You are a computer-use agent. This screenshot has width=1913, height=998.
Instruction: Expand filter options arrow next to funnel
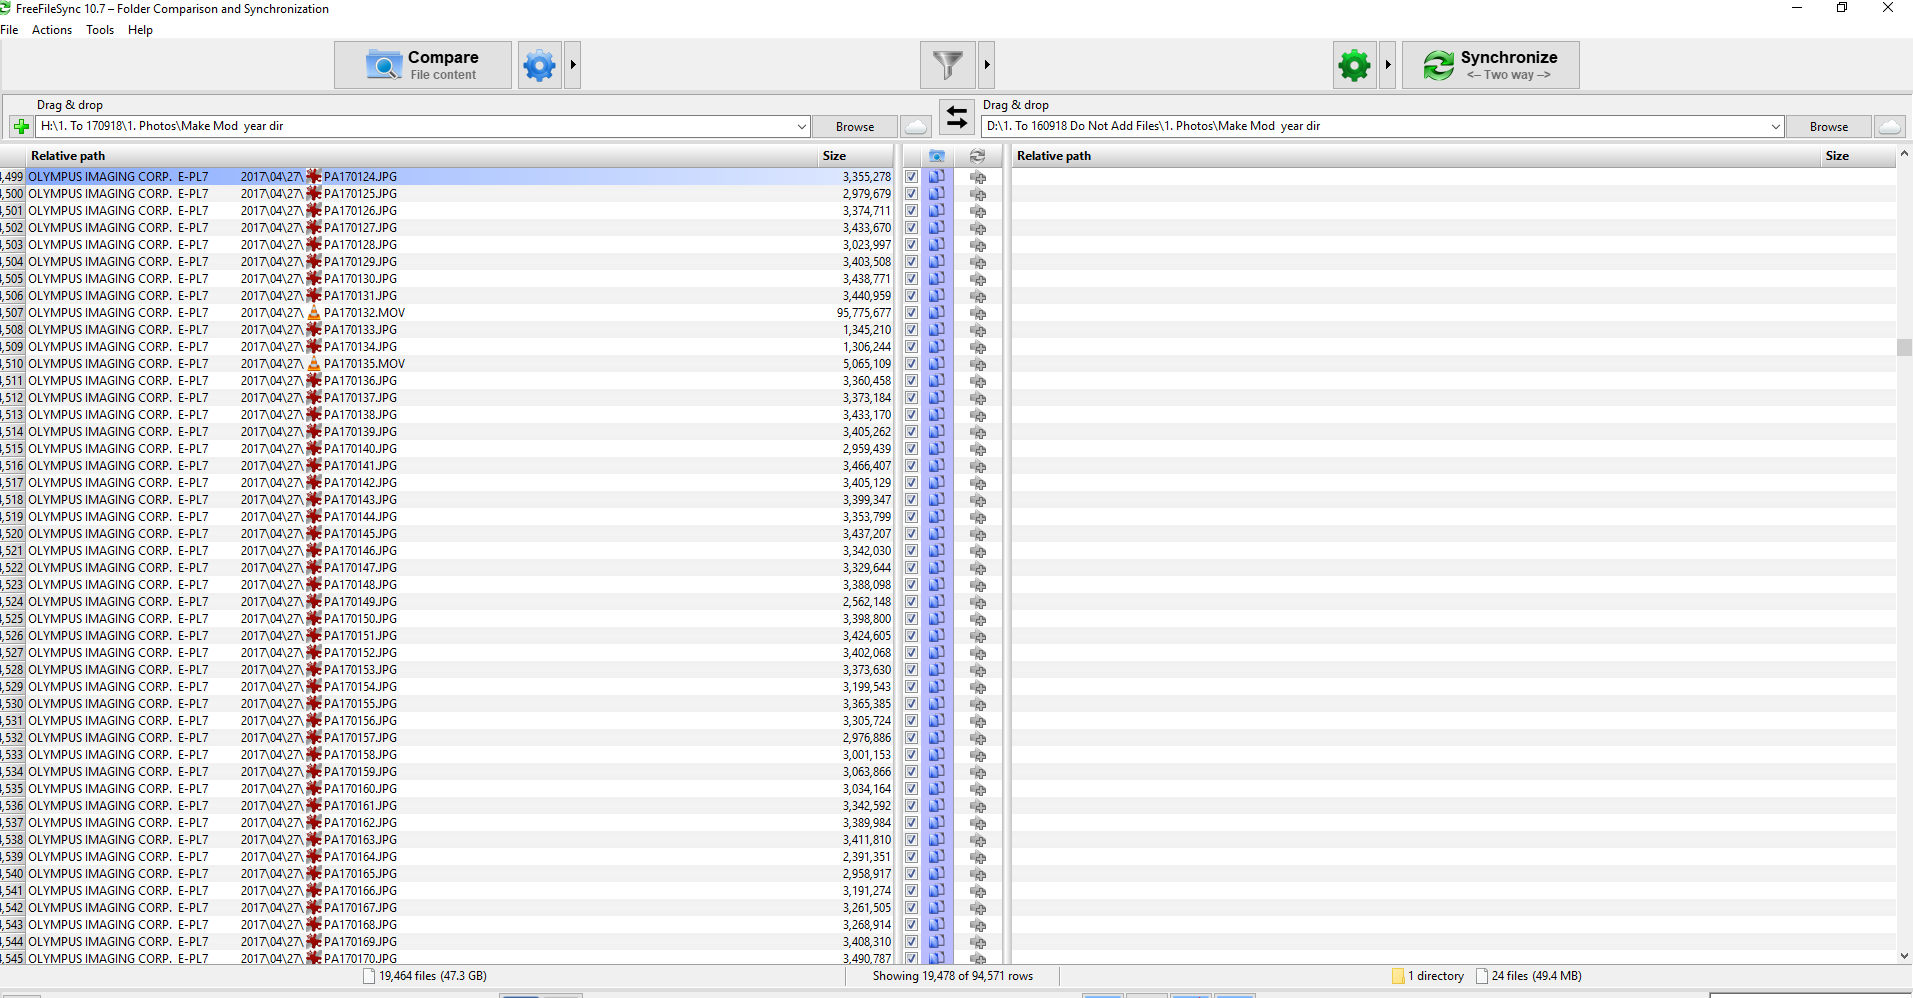[x=987, y=65]
